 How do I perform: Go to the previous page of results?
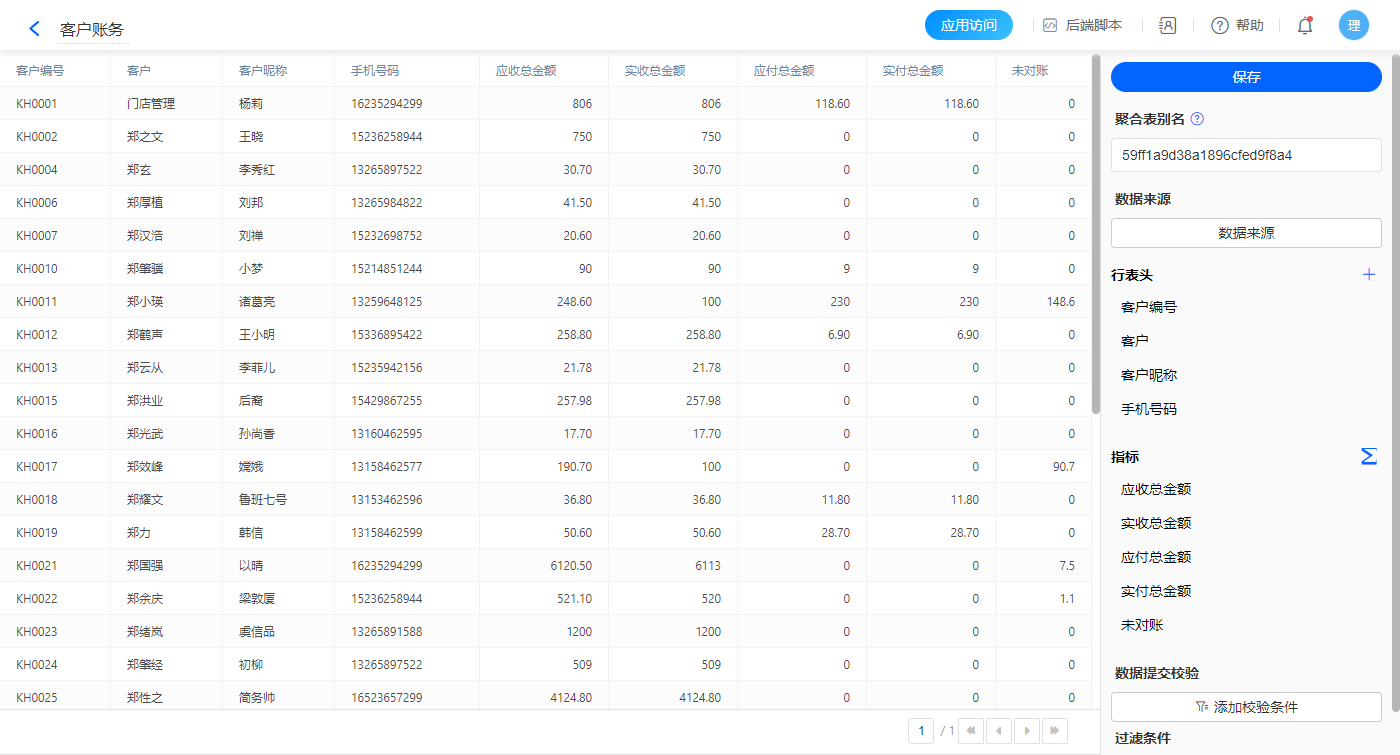[x=999, y=731]
